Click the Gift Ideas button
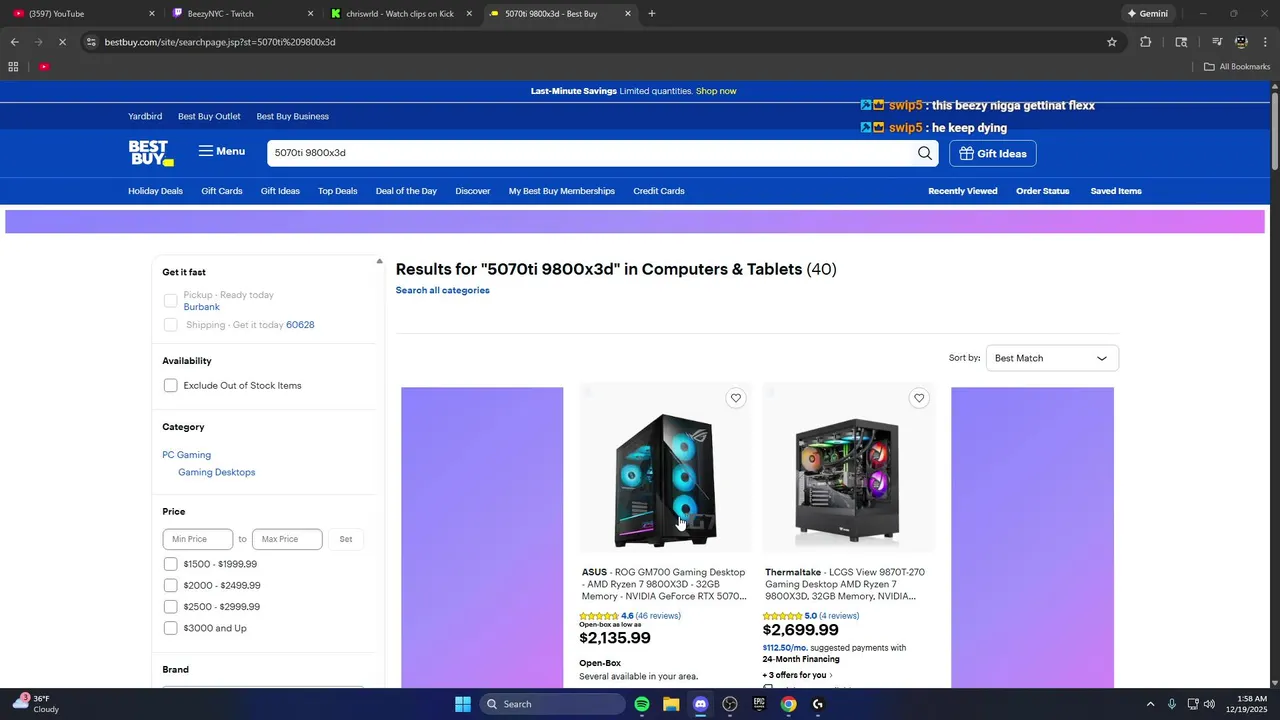 [x=993, y=153]
